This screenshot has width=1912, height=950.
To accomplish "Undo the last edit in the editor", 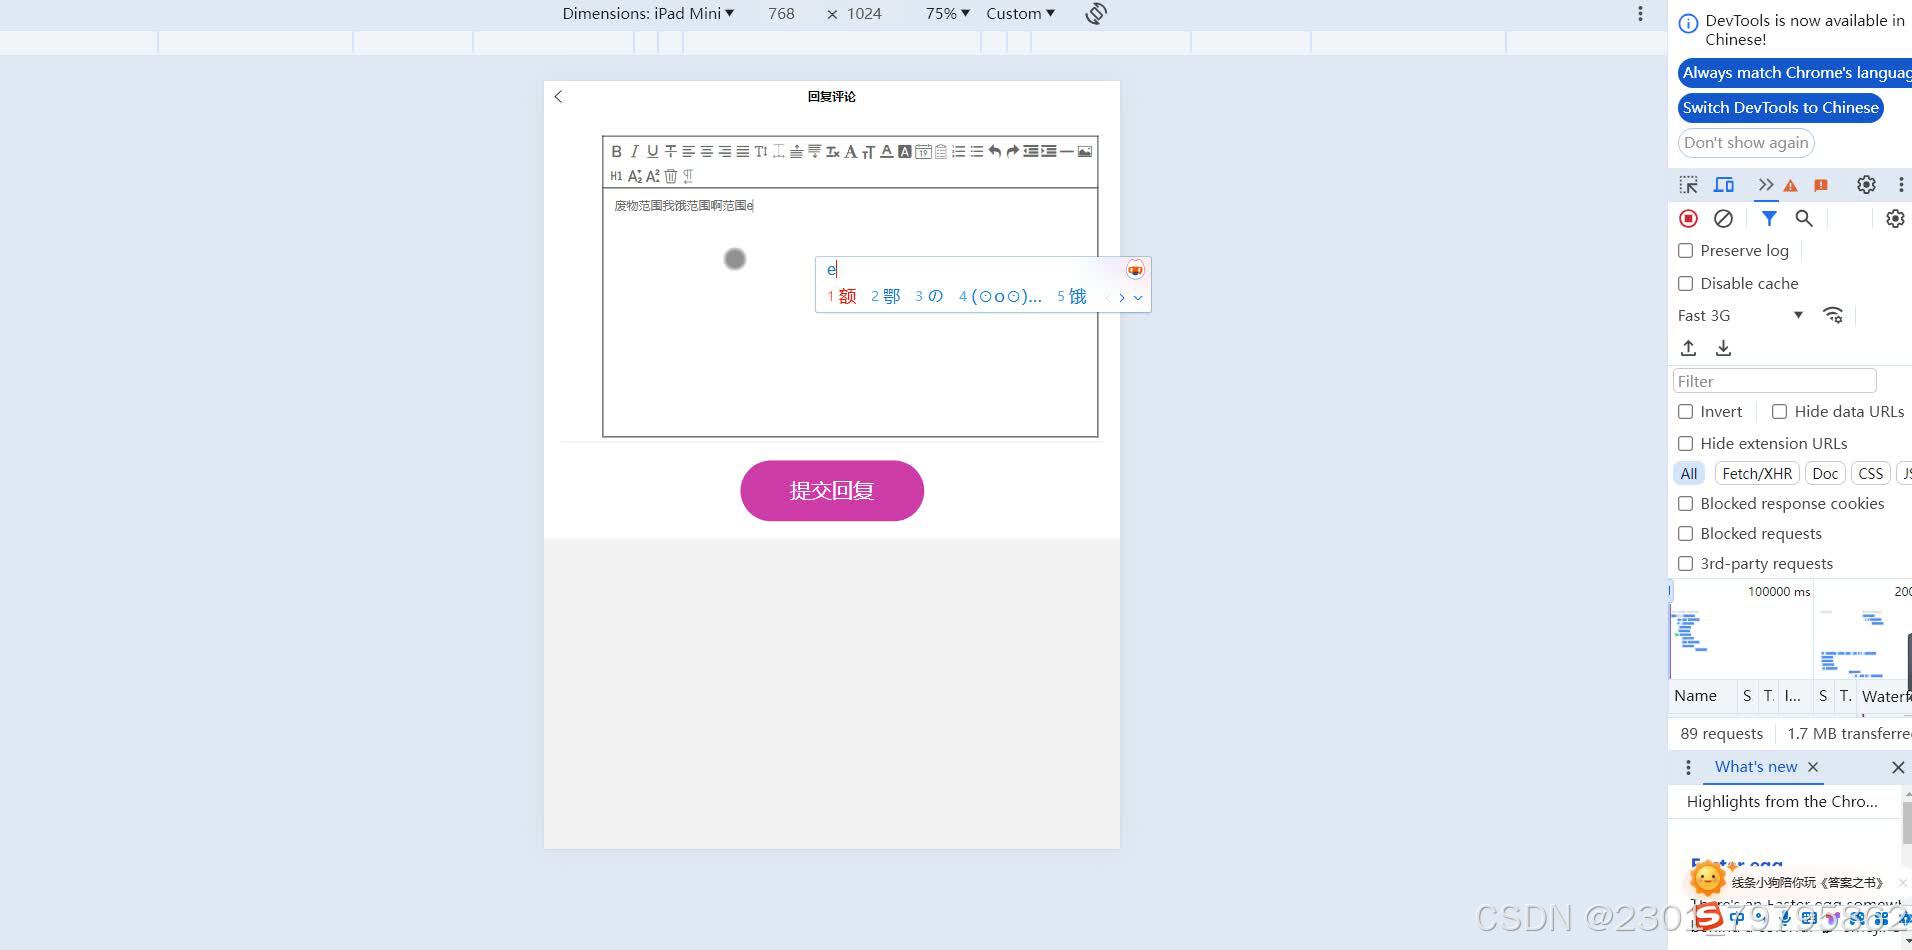I will [x=994, y=152].
